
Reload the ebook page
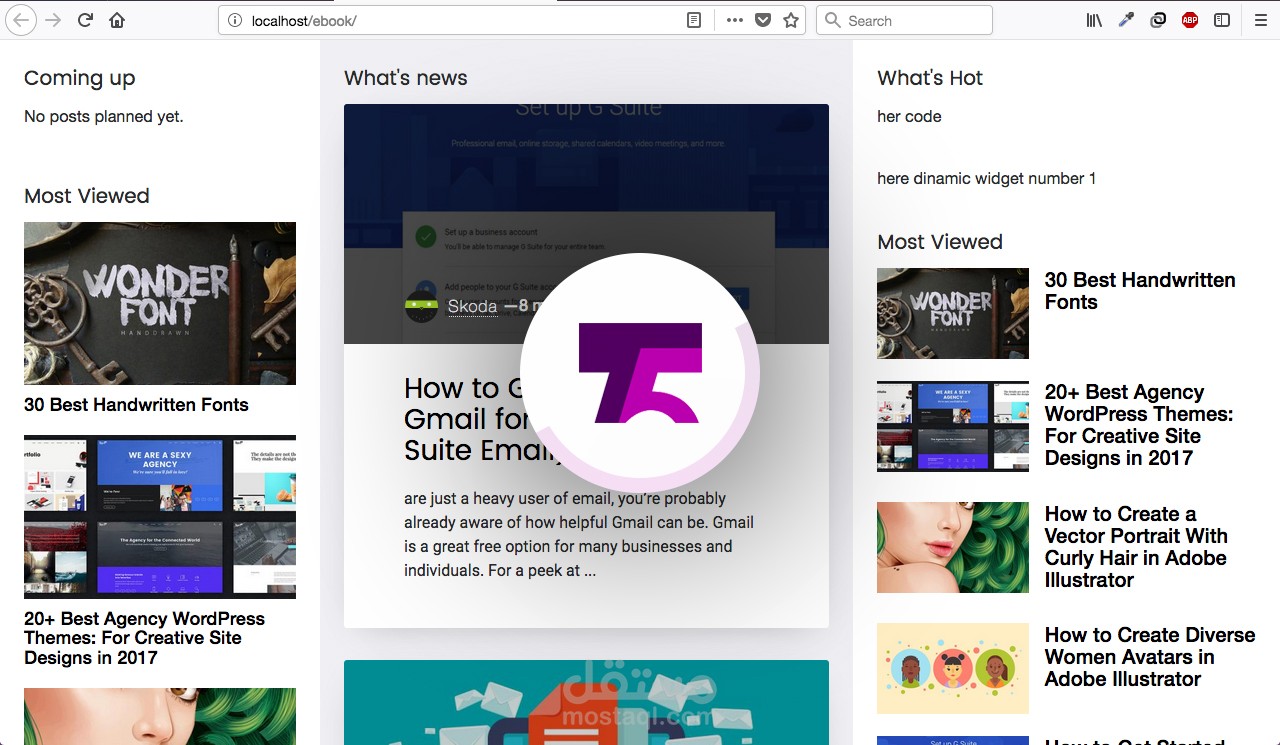pyautogui.click(x=84, y=19)
